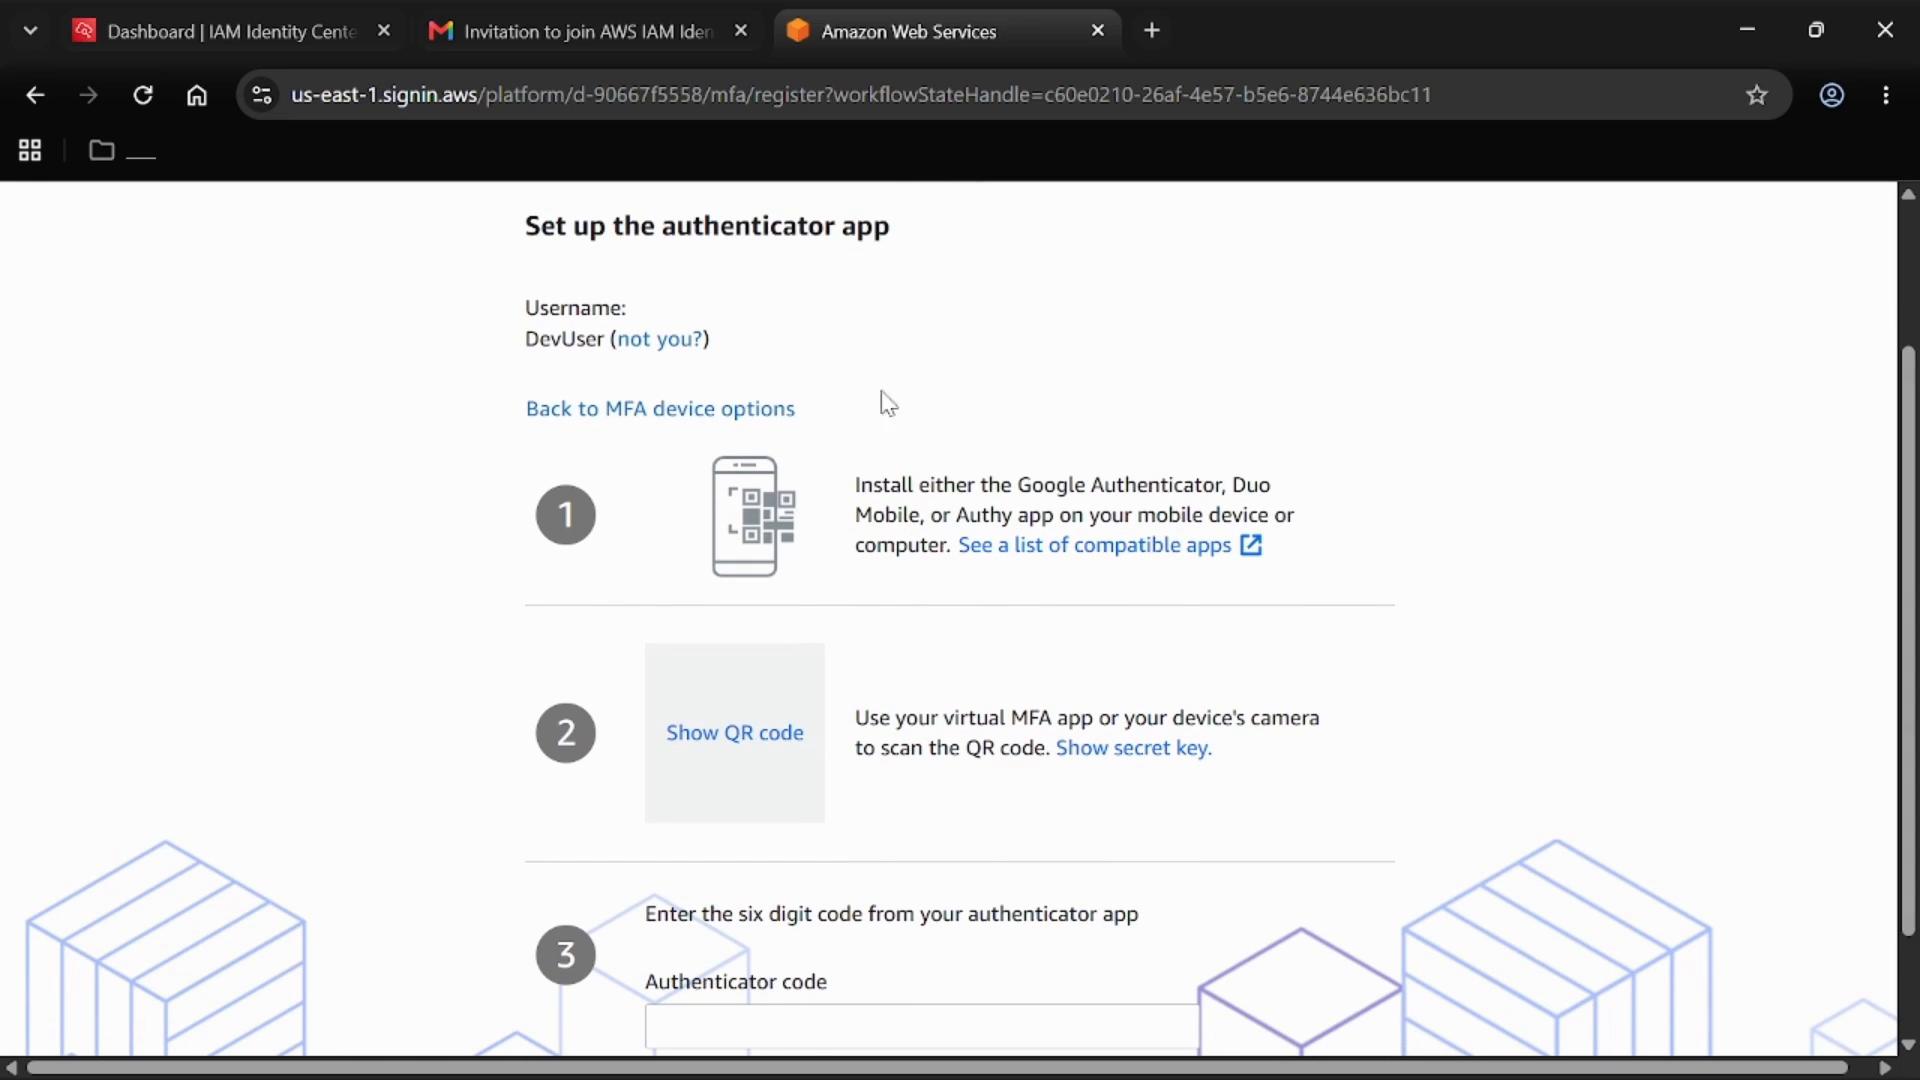Reload the AWS sign-in page
Screen dimensions: 1920x1080
143,95
